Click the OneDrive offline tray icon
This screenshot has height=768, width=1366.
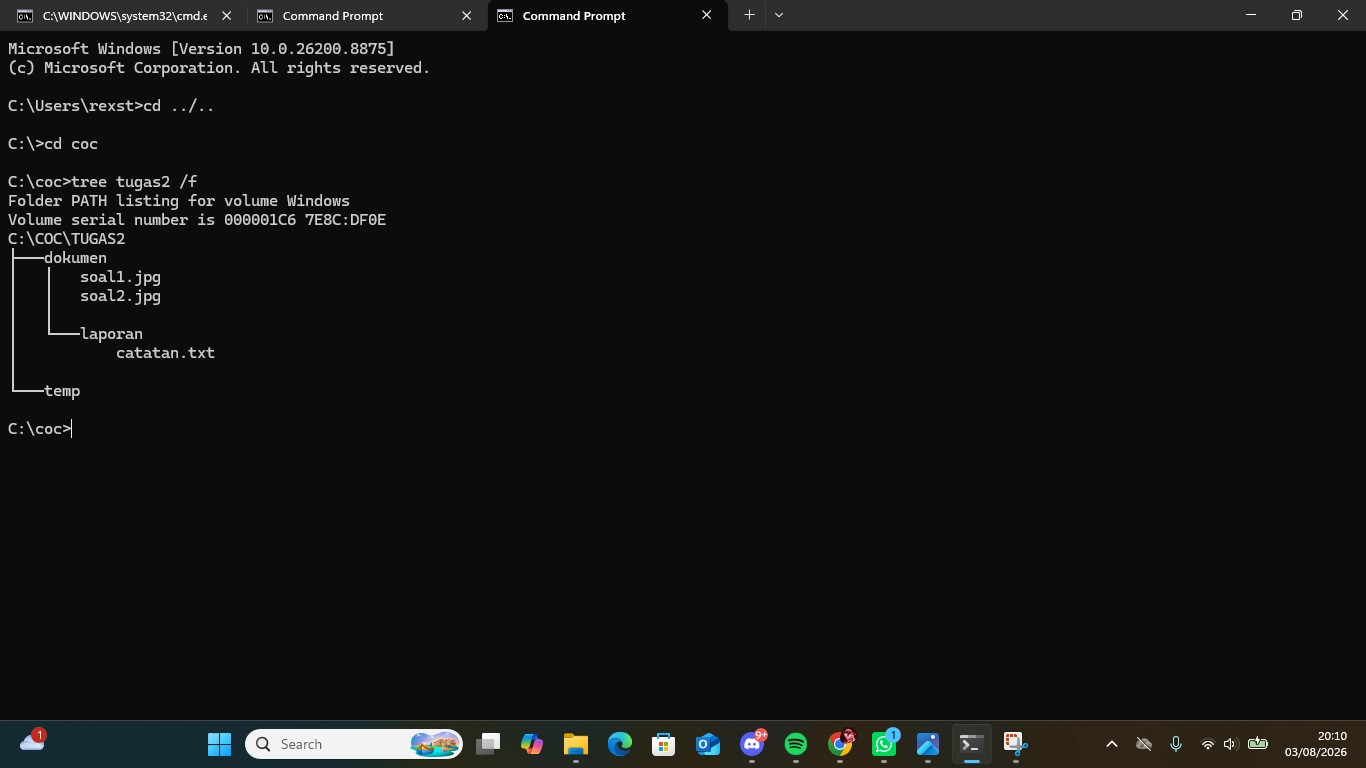tap(1144, 744)
